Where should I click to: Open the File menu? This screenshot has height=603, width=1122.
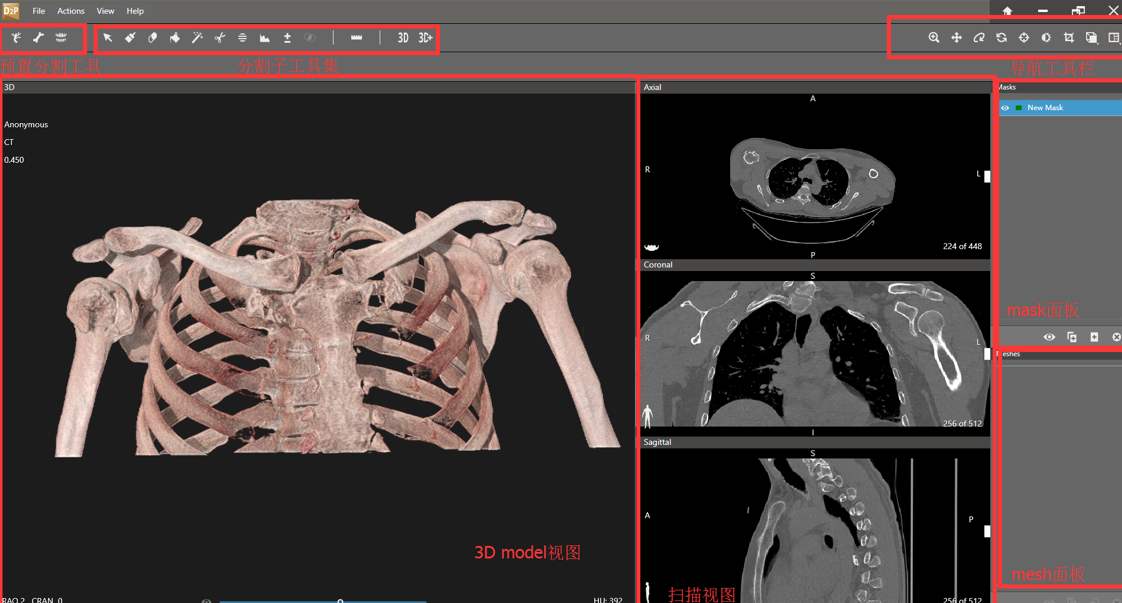coord(39,11)
